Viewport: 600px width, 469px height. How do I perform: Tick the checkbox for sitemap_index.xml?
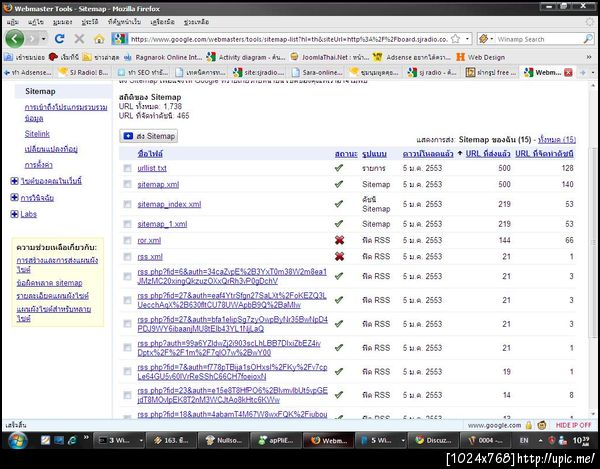coord(127,204)
